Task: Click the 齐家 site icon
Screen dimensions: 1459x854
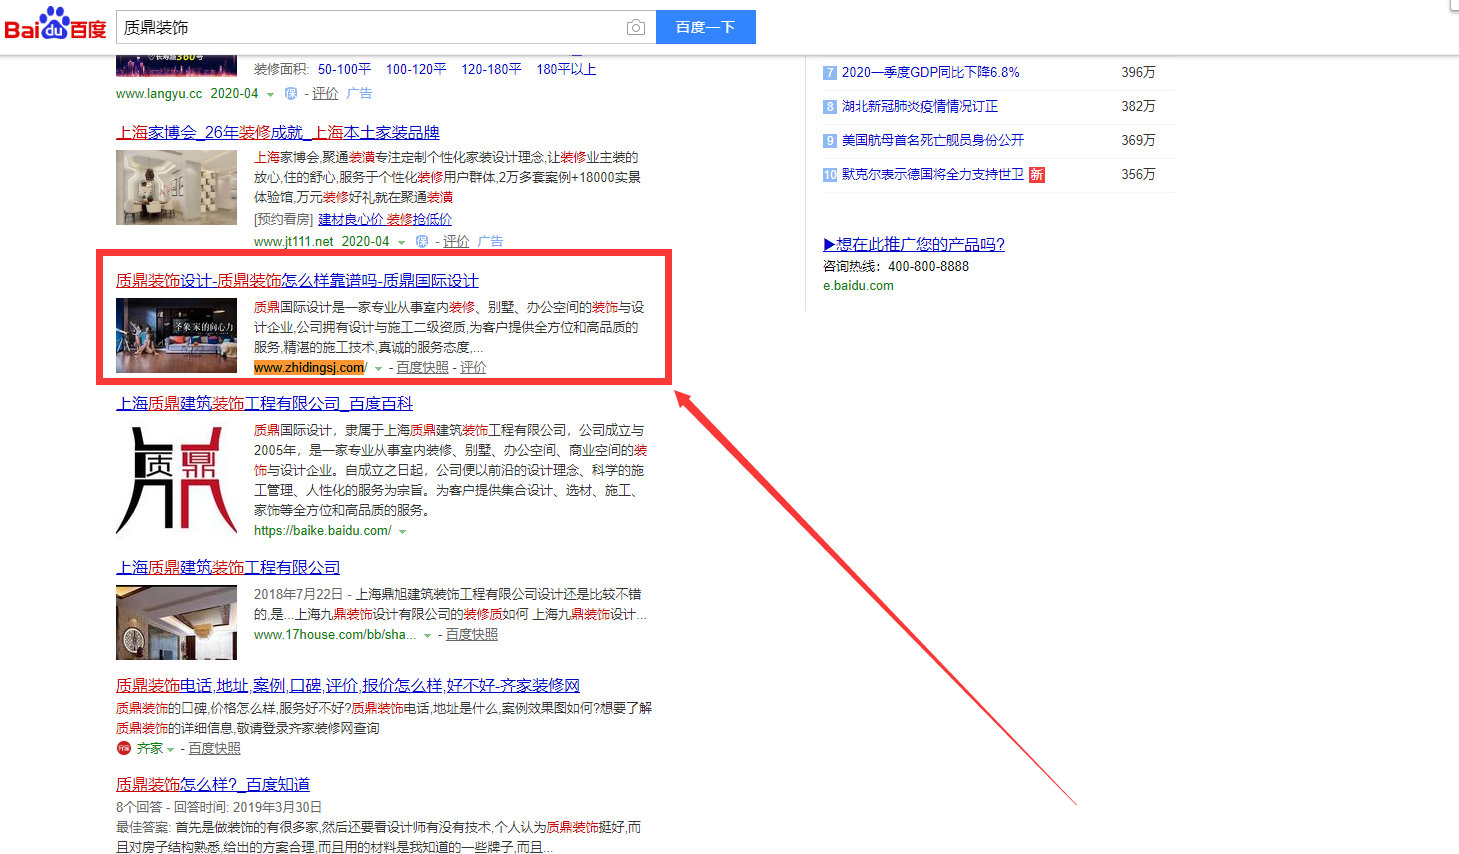Action: (124, 748)
